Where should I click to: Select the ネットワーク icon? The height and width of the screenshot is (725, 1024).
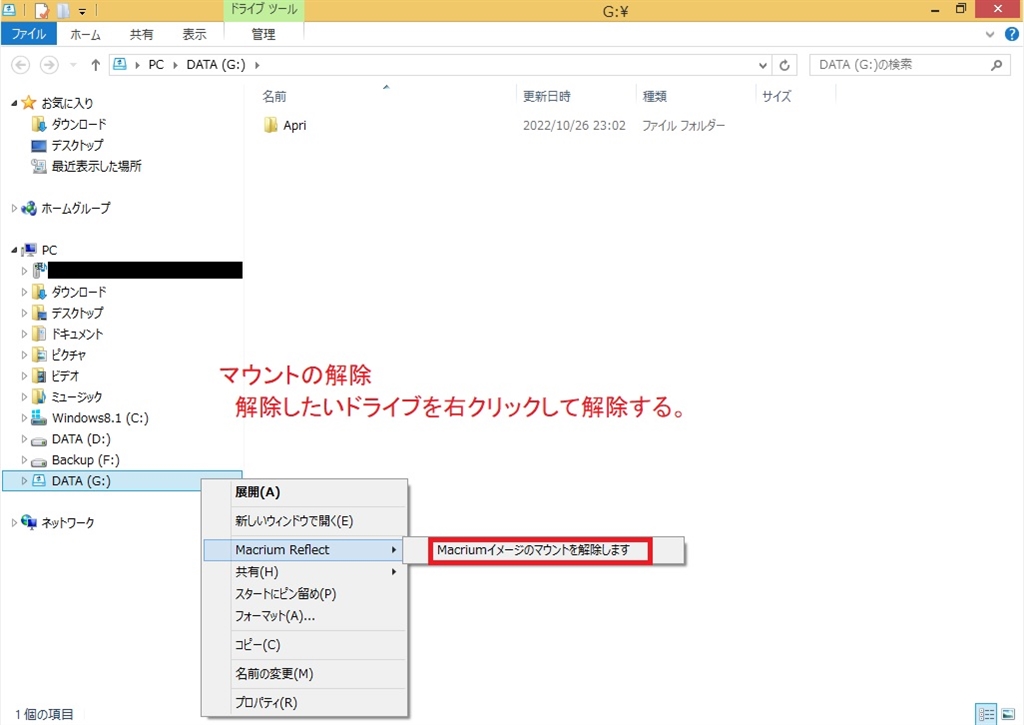pos(29,522)
